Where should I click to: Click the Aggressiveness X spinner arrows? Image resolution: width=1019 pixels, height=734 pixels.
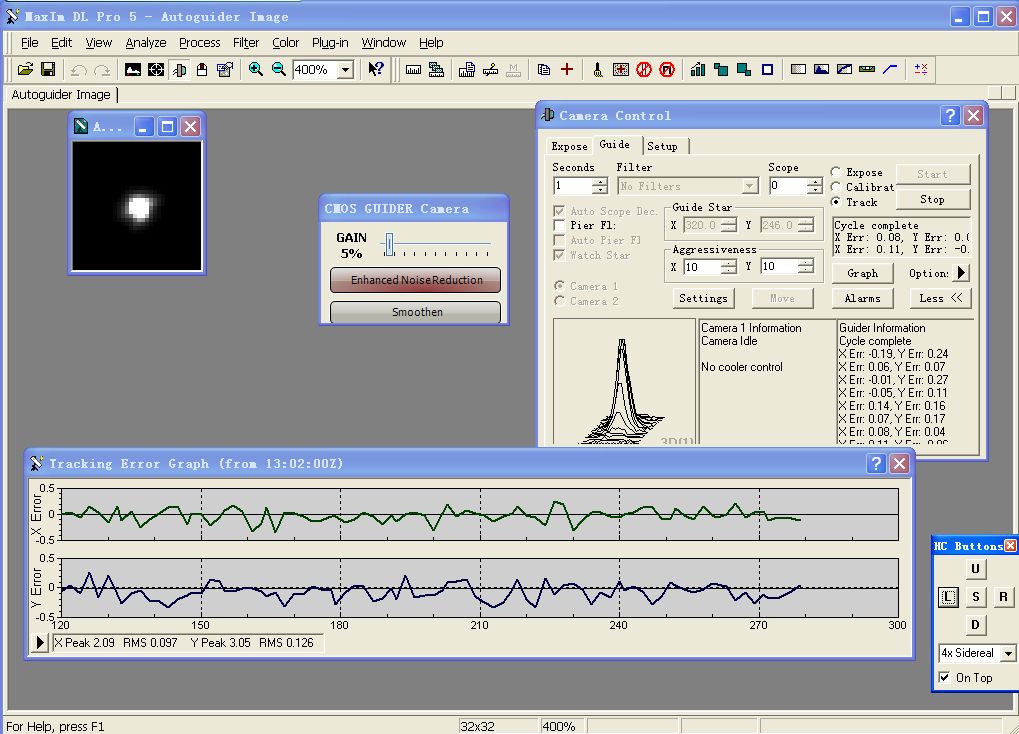pos(729,267)
